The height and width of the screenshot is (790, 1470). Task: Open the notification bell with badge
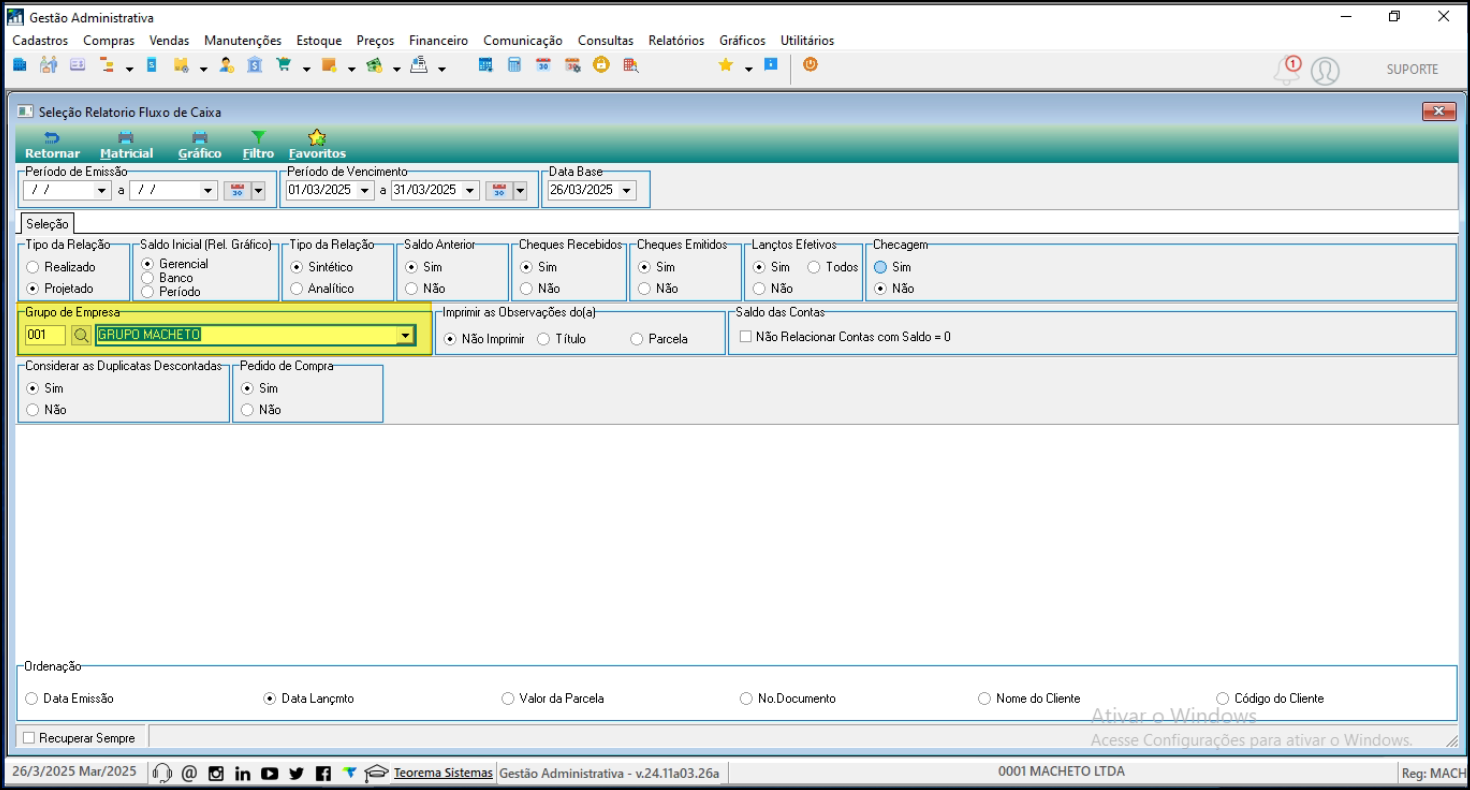pos(1288,69)
